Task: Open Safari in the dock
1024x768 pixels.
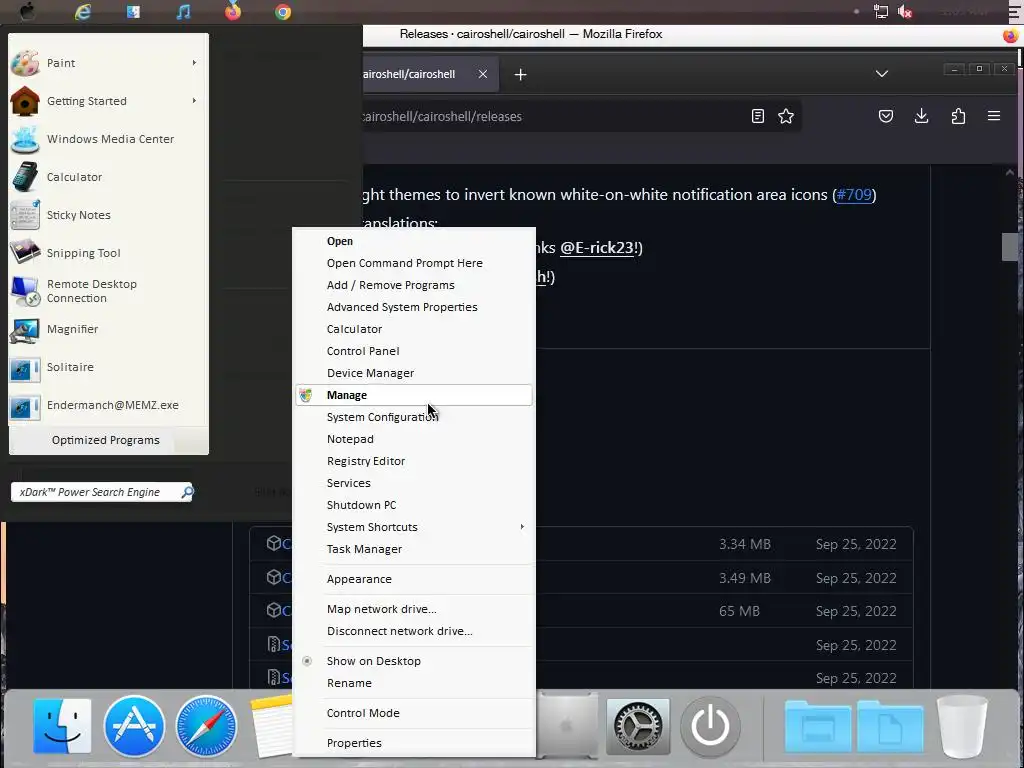Action: (x=206, y=726)
